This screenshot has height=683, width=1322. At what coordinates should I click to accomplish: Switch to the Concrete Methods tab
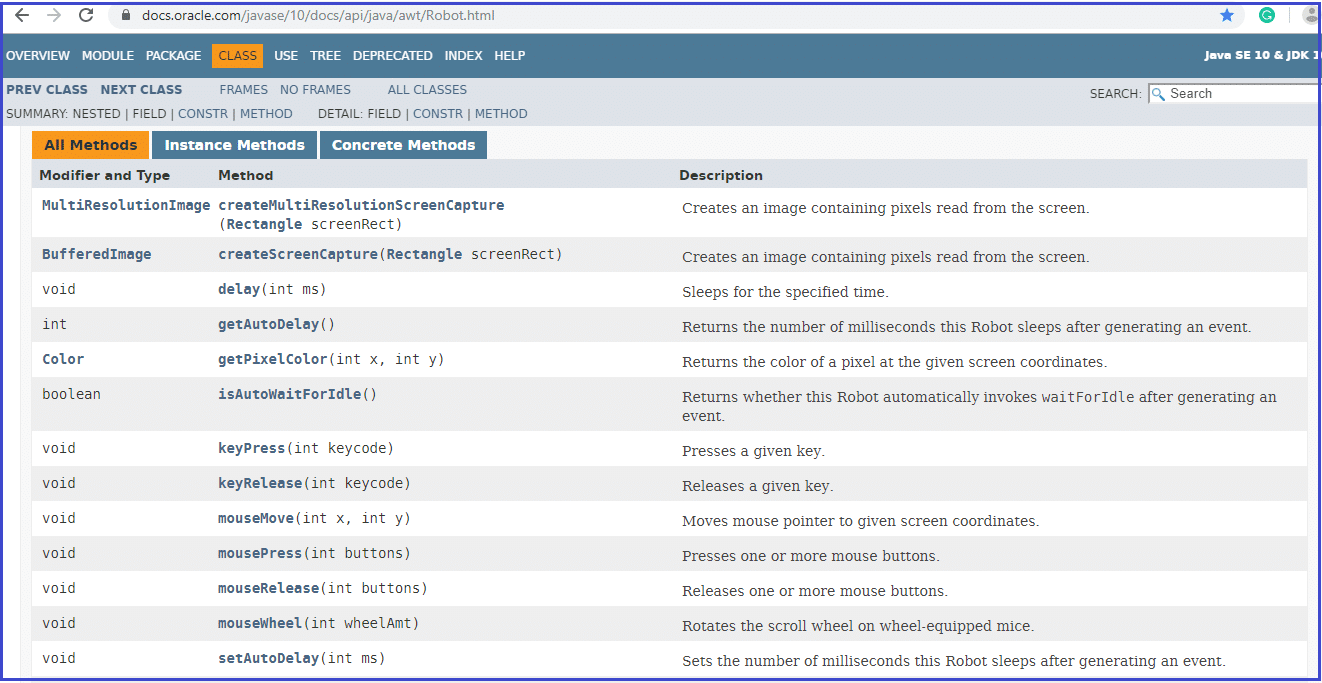403,144
